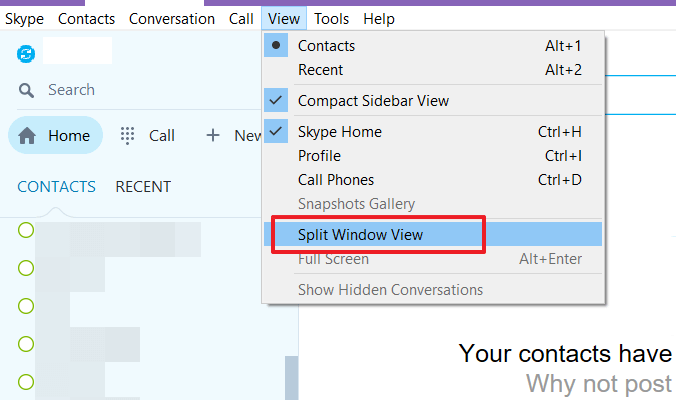Toggle Skype Home menu option

pos(433,132)
